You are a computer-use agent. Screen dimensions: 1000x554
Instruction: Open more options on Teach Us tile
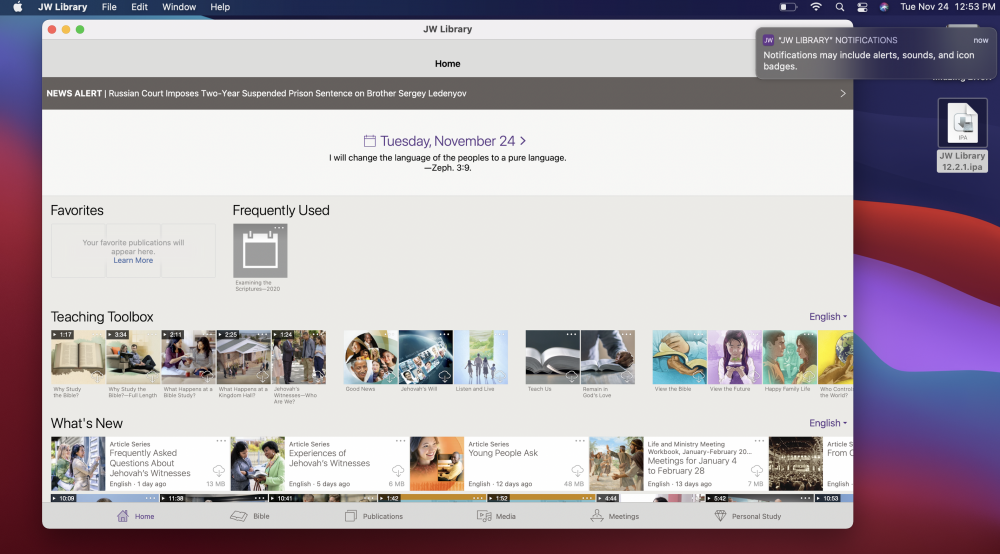coord(571,334)
